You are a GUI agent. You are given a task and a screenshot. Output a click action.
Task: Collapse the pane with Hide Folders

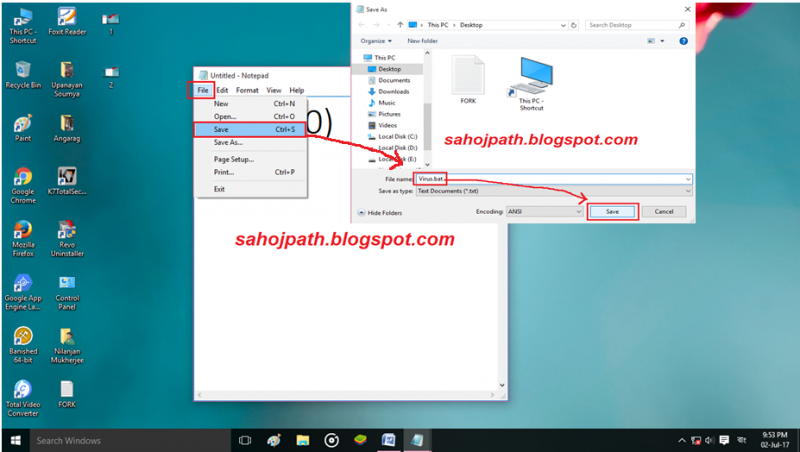380,213
